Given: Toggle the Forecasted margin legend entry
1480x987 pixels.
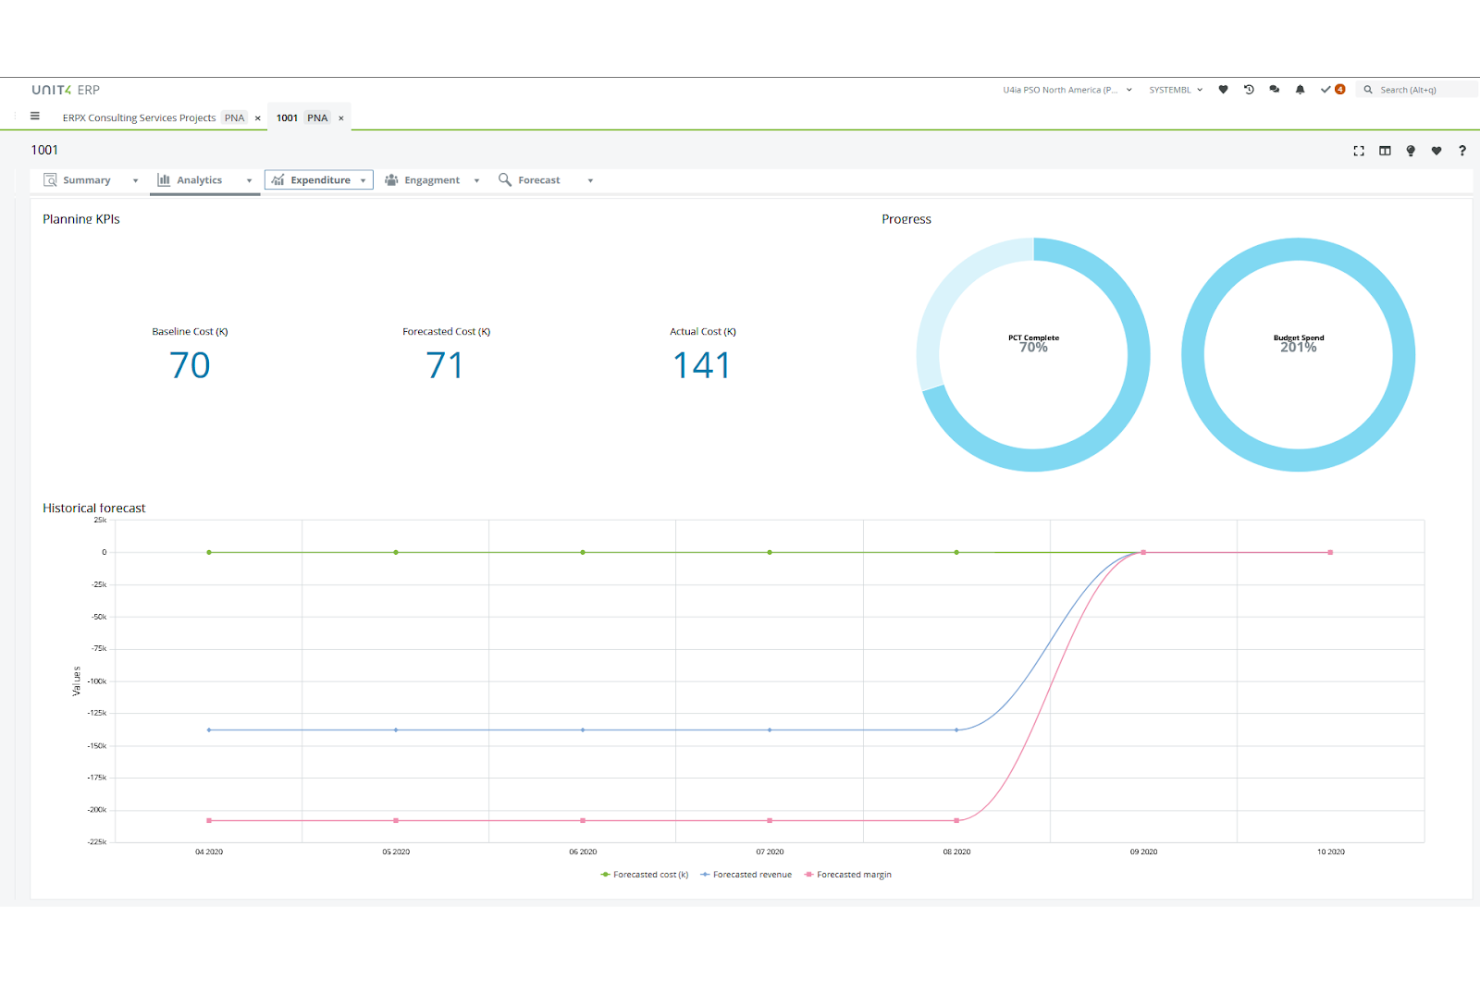Looking at the screenshot, I should (x=848, y=874).
